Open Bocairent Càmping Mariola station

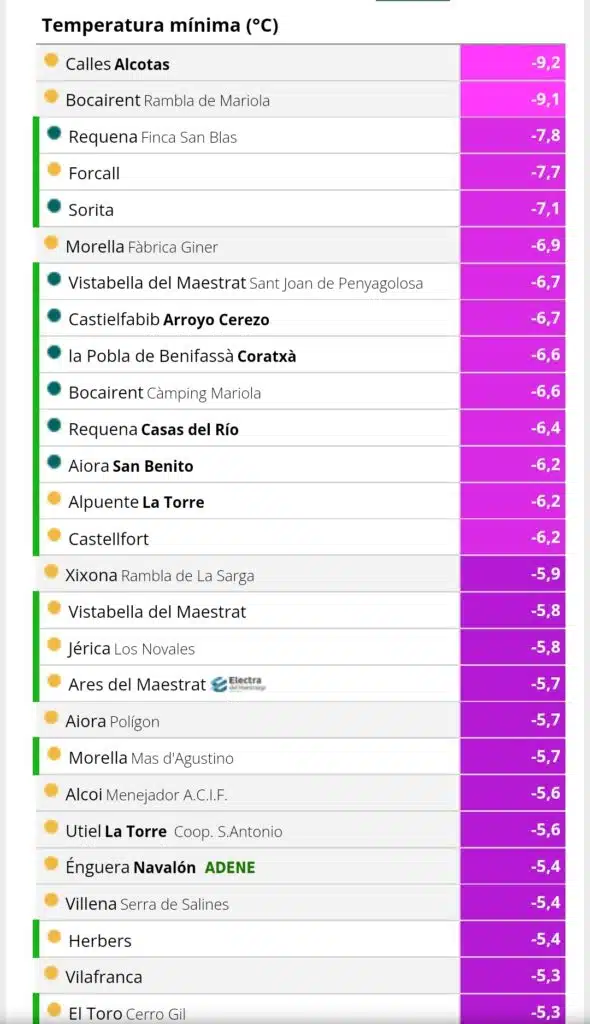click(164, 392)
